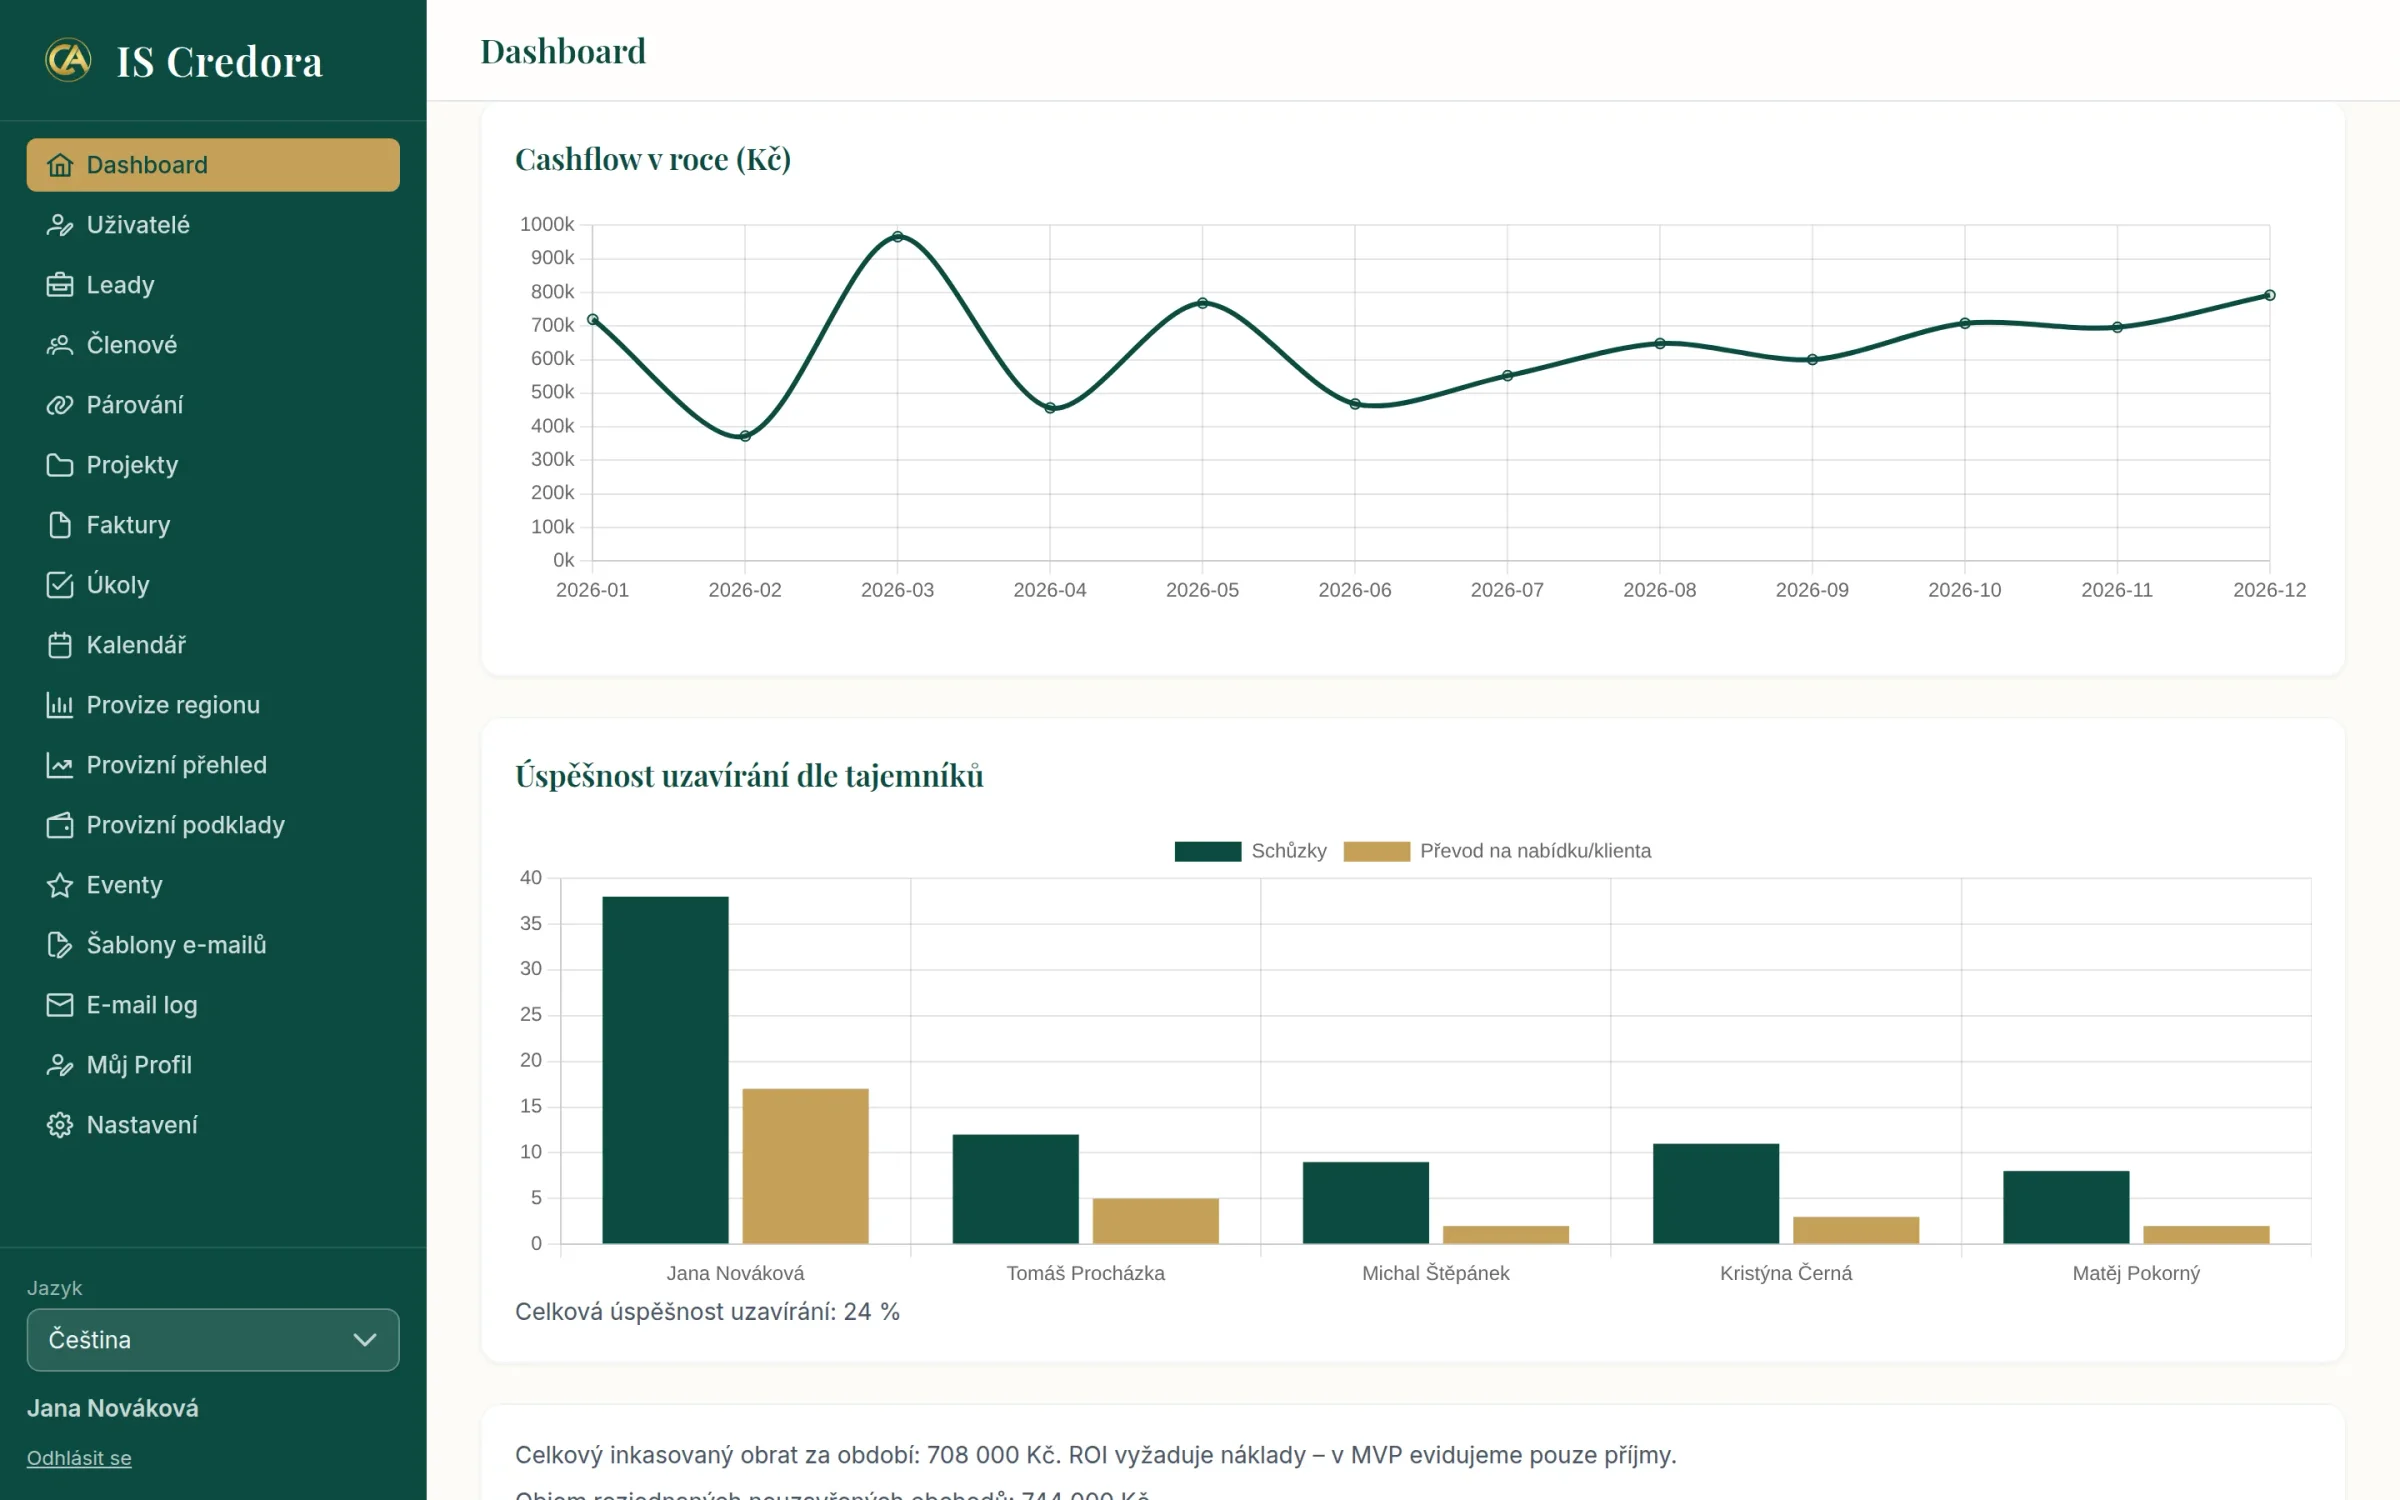Screen dimensions: 2400x1500
Task: Open the Leady menu item
Action: 213,285
